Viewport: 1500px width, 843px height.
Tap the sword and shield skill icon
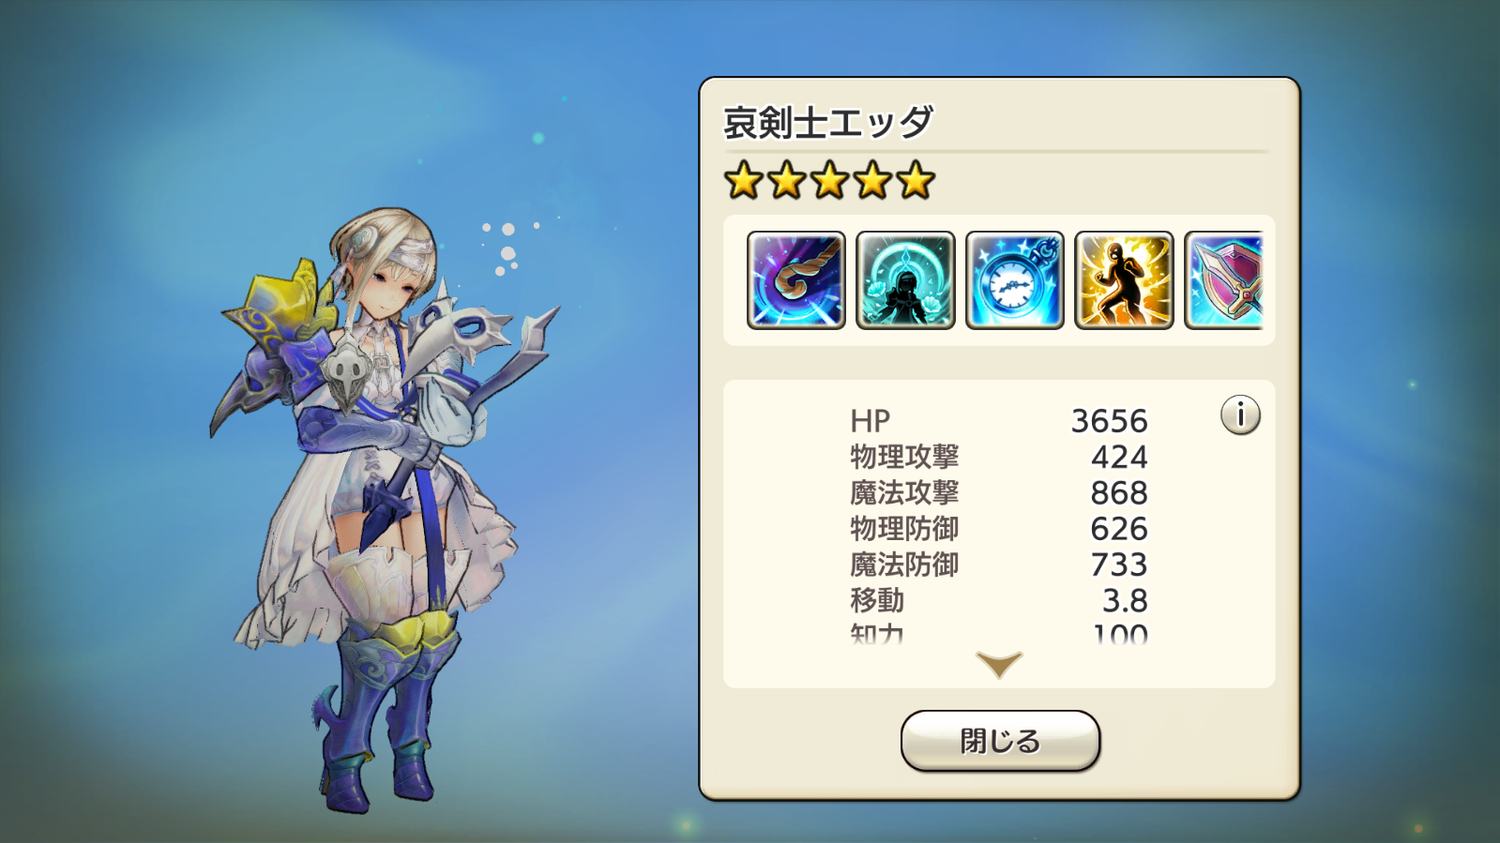coord(1224,280)
